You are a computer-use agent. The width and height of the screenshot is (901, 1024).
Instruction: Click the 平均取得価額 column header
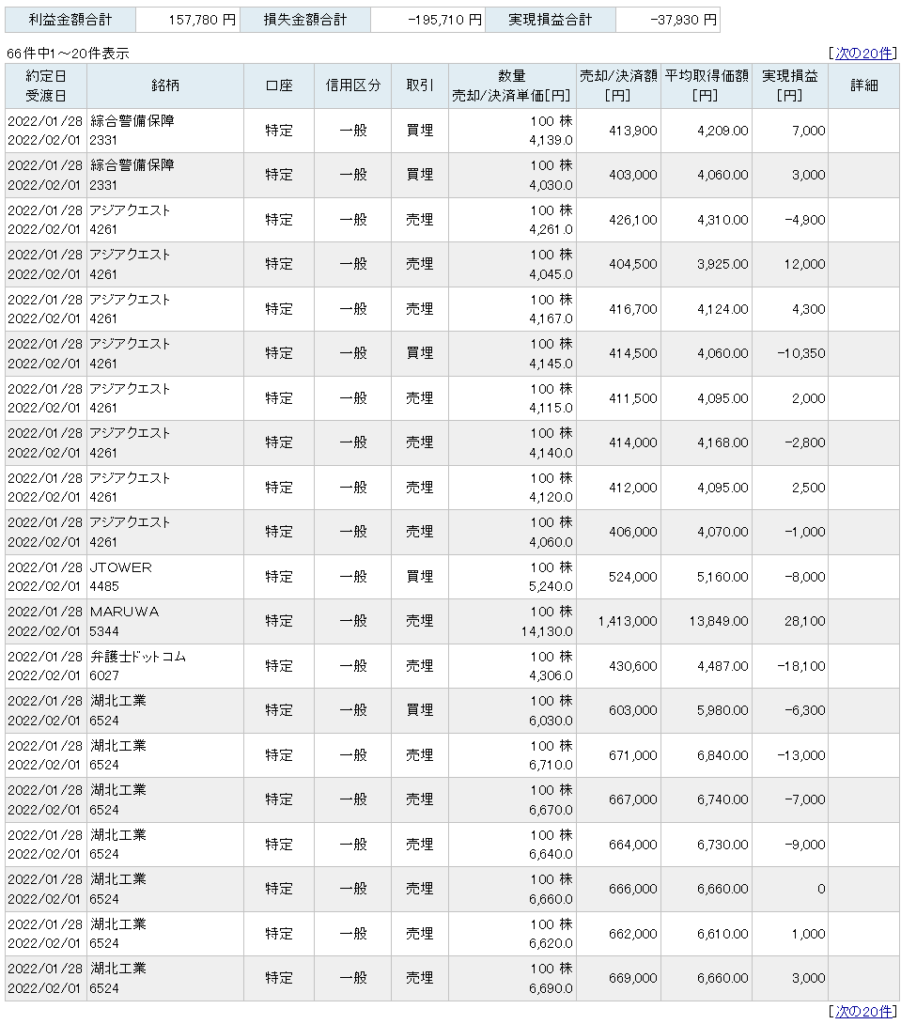(x=706, y=86)
